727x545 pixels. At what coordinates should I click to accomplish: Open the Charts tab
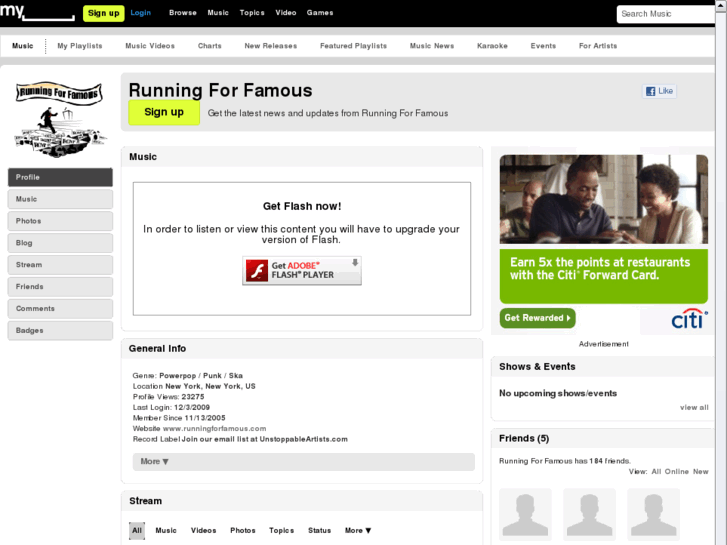pyautogui.click(x=210, y=46)
